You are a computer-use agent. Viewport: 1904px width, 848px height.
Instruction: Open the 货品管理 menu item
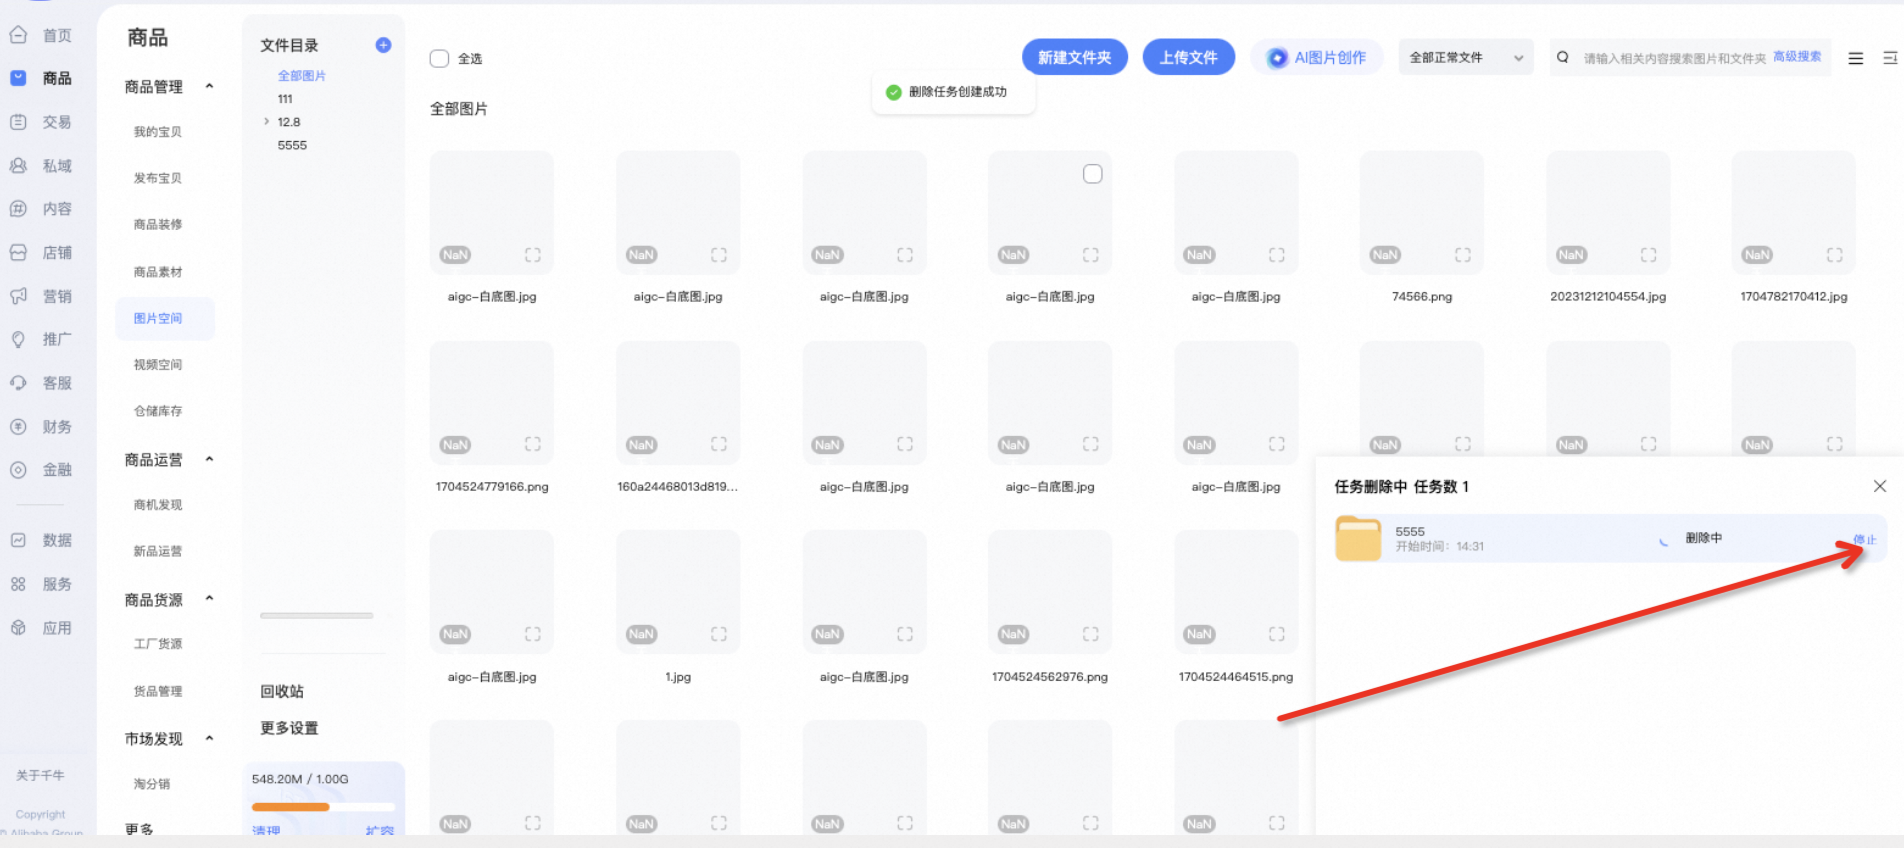click(x=158, y=691)
